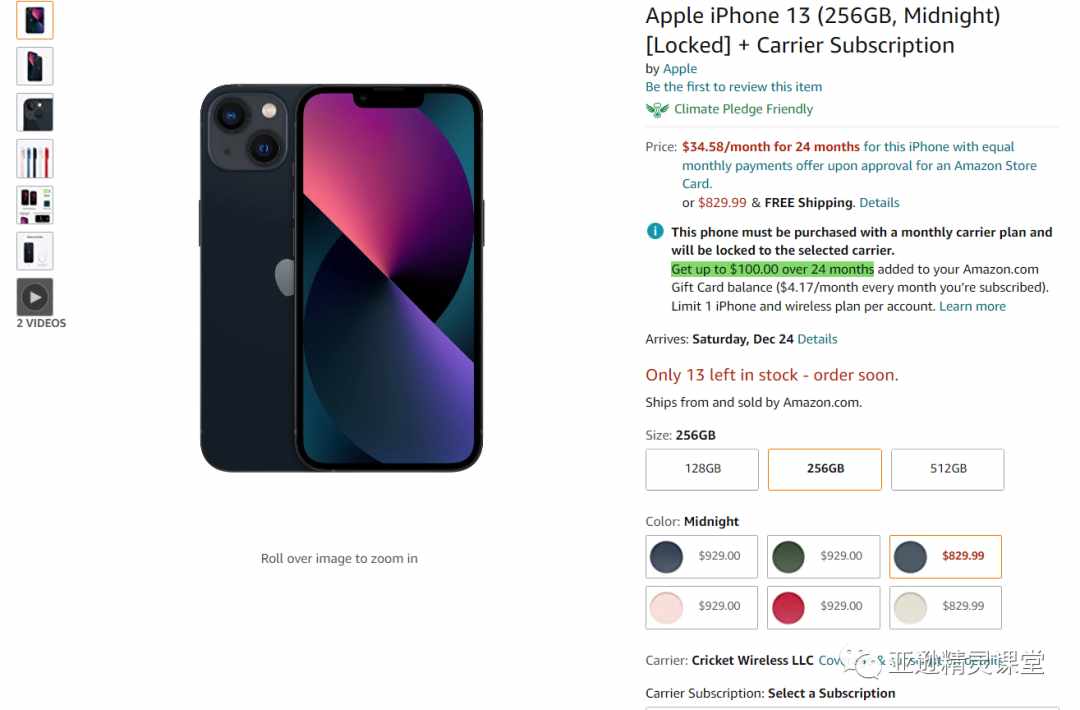Play the product videos thumbnail

point(34,297)
